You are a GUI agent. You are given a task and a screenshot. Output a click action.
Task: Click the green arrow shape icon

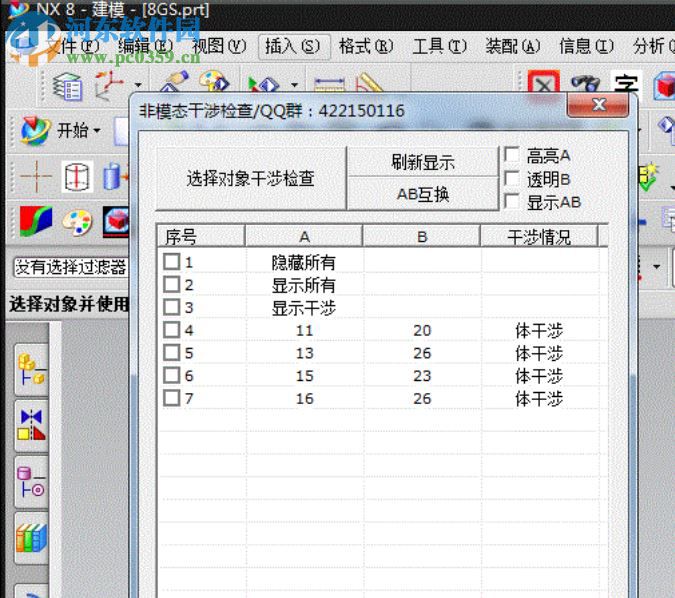click(x=264, y=84)
